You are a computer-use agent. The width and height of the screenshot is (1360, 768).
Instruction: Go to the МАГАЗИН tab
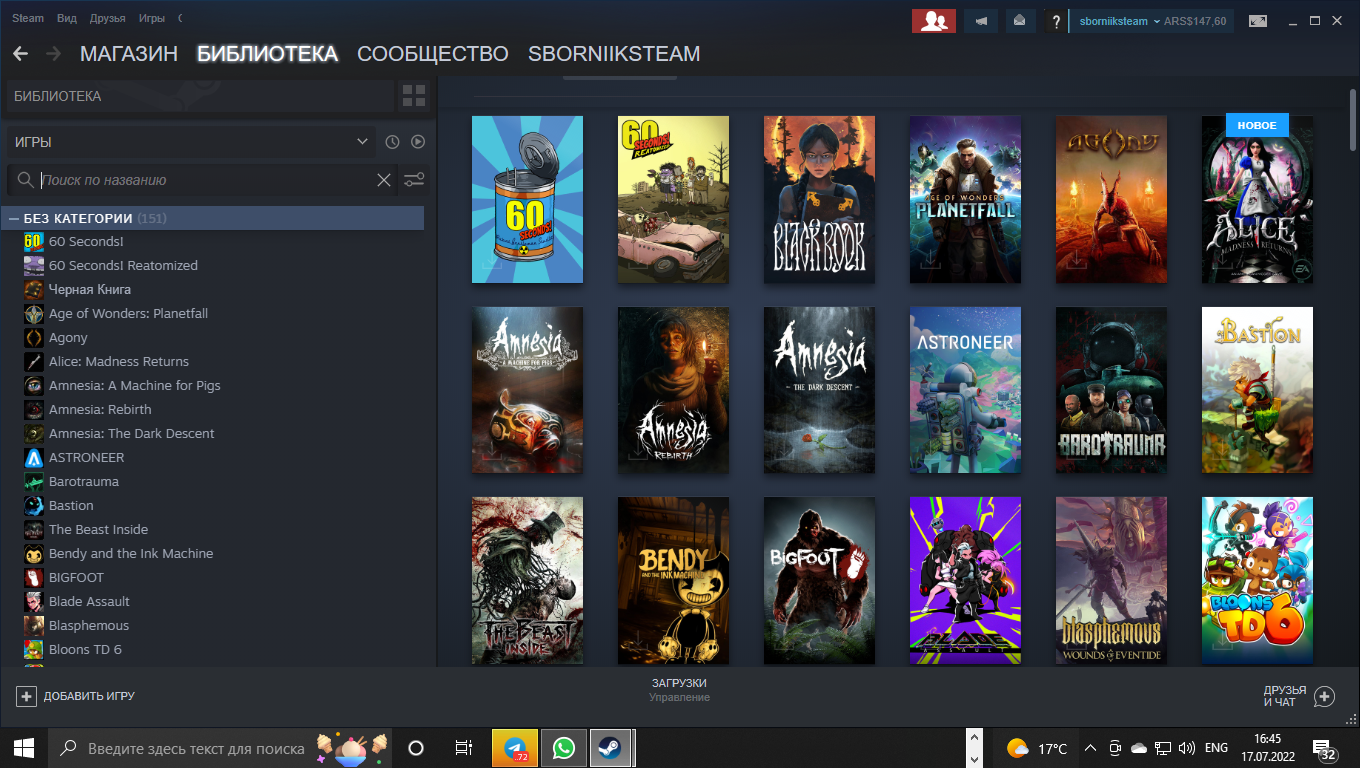[129, 54]
